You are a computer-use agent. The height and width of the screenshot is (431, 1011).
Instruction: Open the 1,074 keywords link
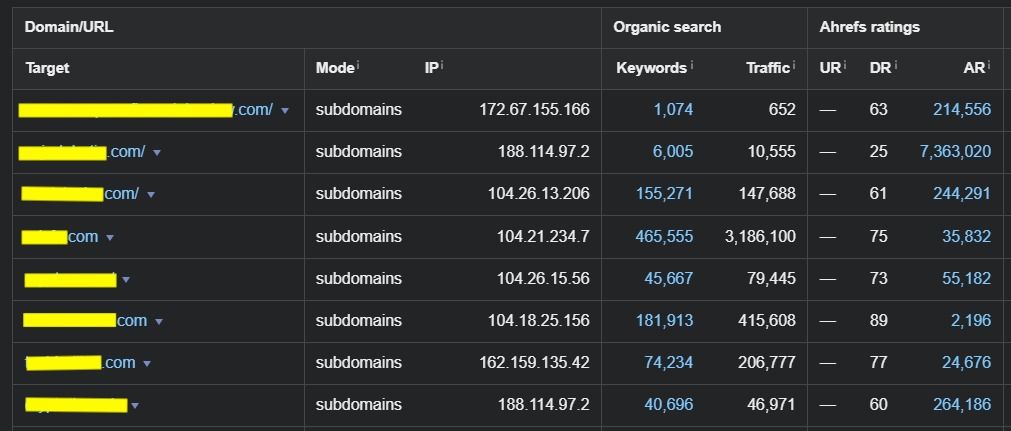coord(673,110)
